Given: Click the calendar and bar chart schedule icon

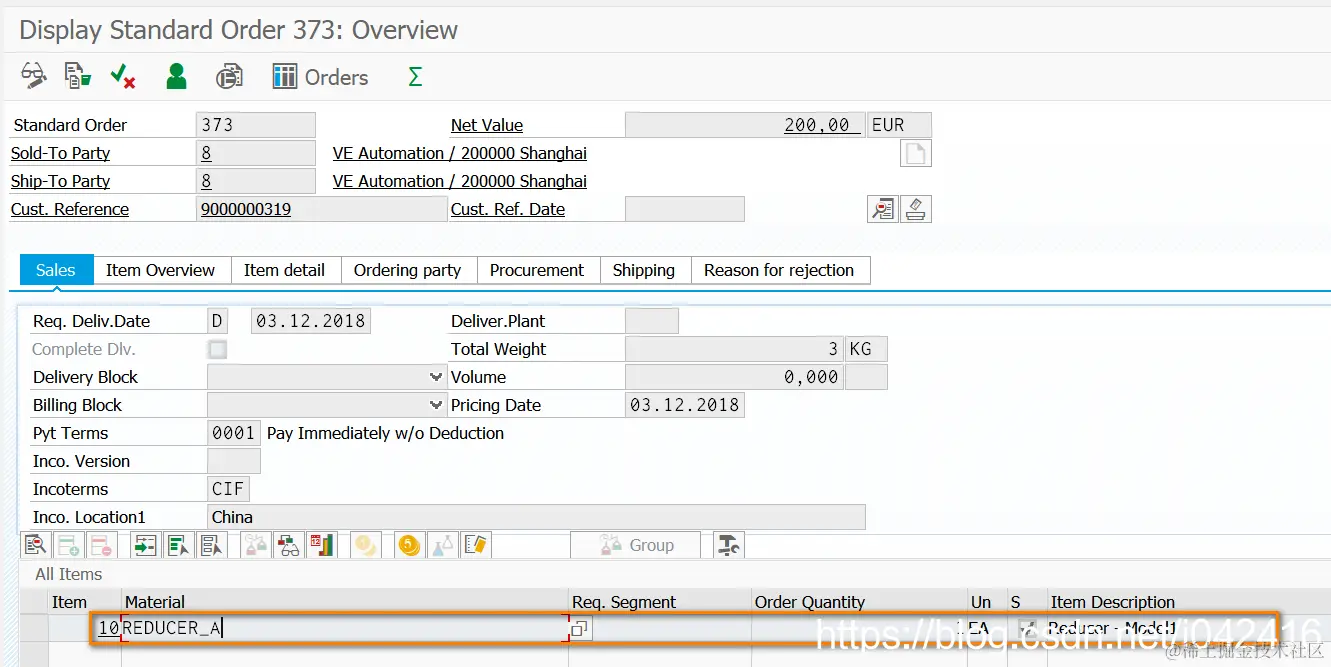Looking at the screenshot, I should 322,545.
